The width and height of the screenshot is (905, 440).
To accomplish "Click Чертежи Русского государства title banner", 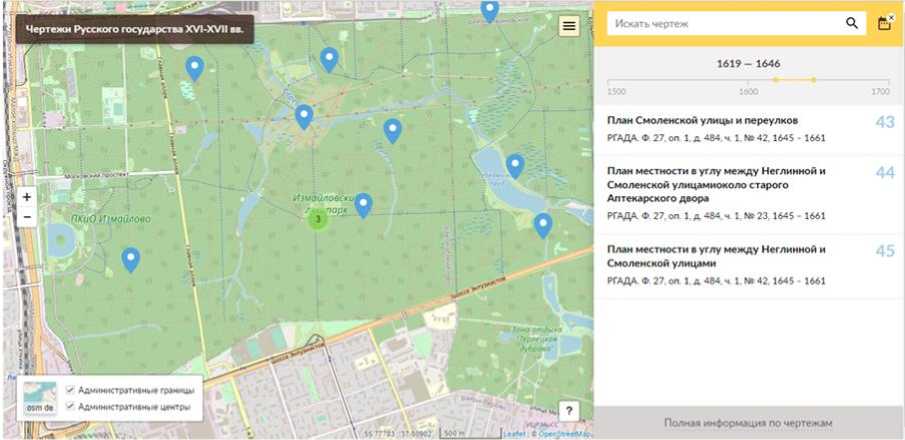I will pos(134,28).
